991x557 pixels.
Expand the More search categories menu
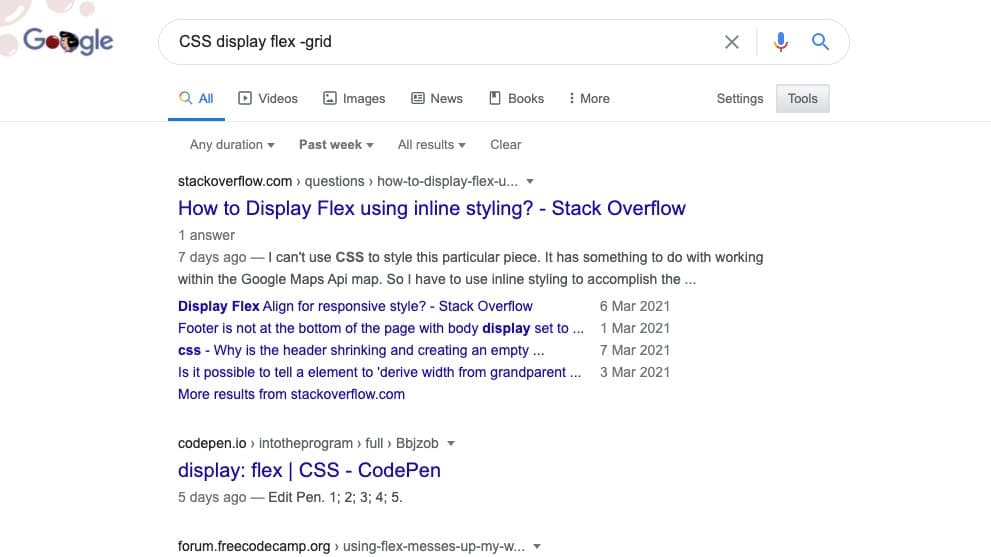click(x=588, y=98)
